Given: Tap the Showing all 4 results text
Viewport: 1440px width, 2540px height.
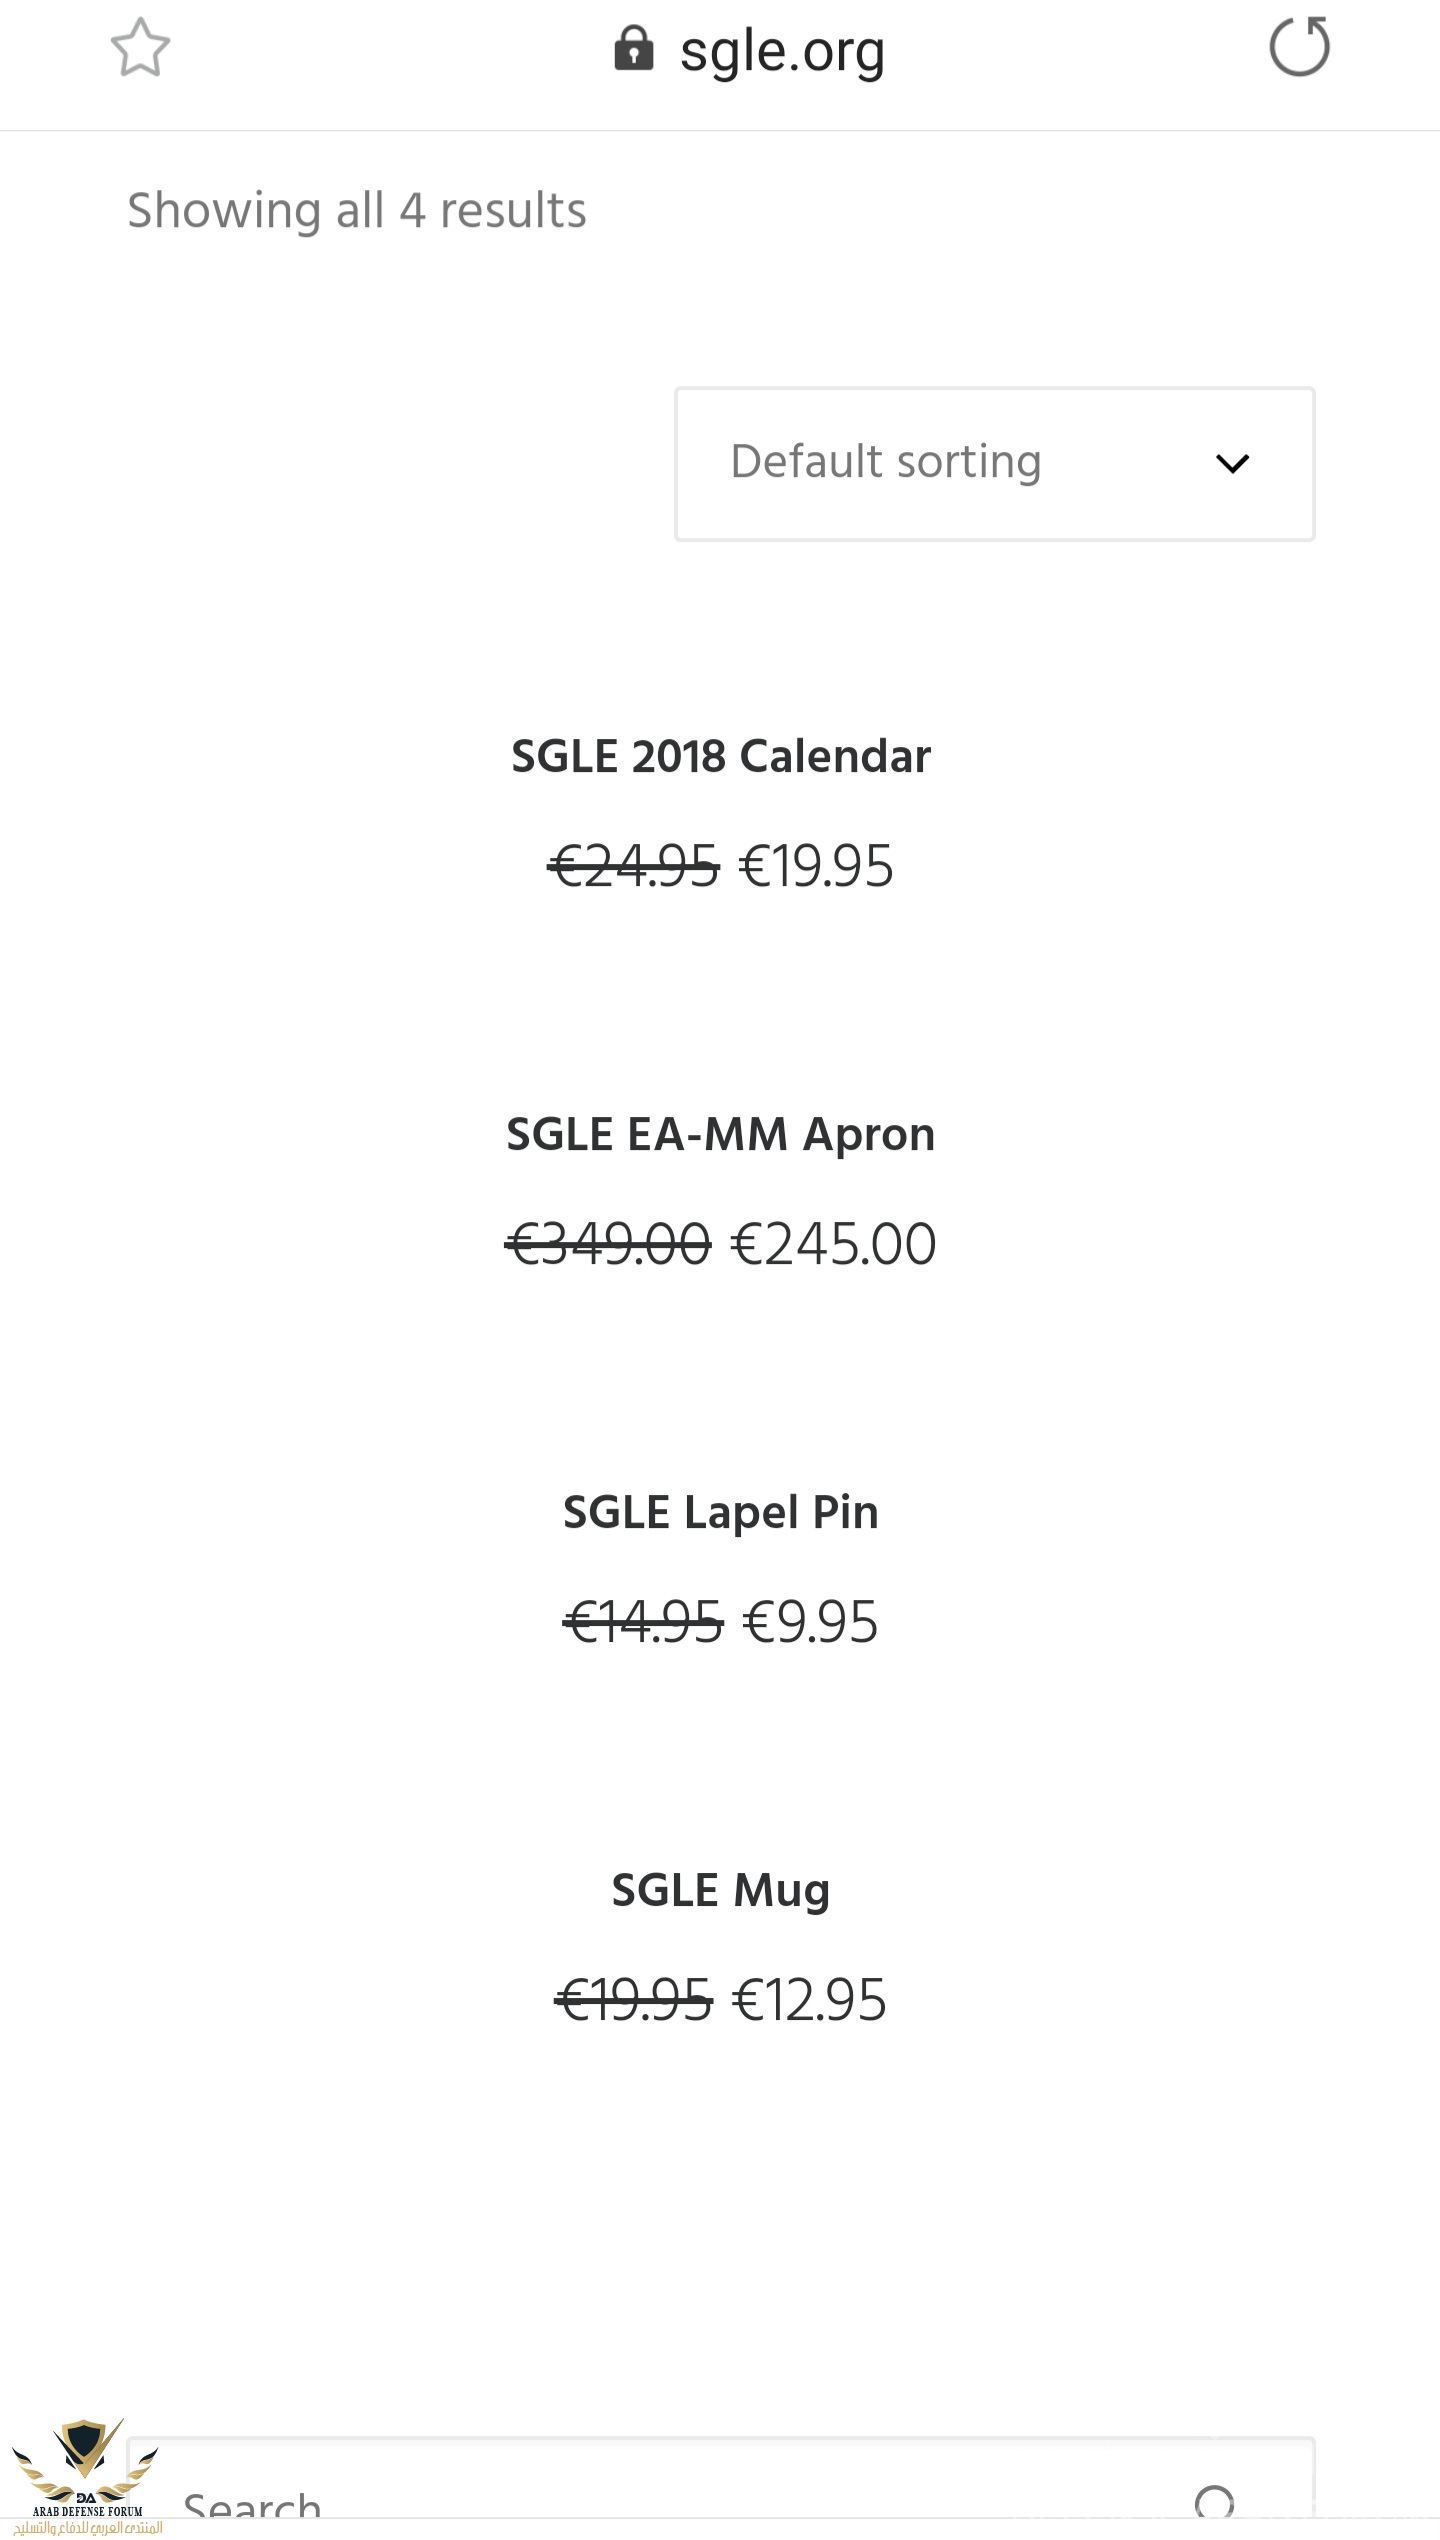Looking at the screenshot, I should pos(357,211).
